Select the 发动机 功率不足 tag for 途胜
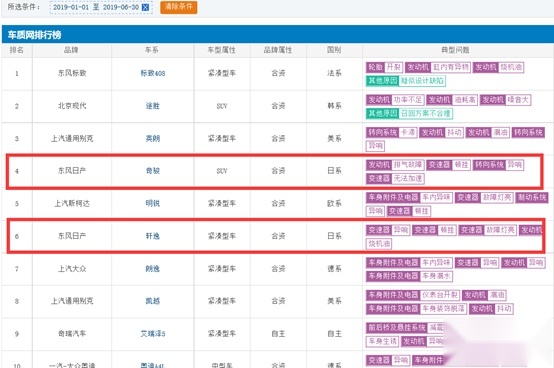The width and height of the screenshot is (554, 368). coord(395,100)
